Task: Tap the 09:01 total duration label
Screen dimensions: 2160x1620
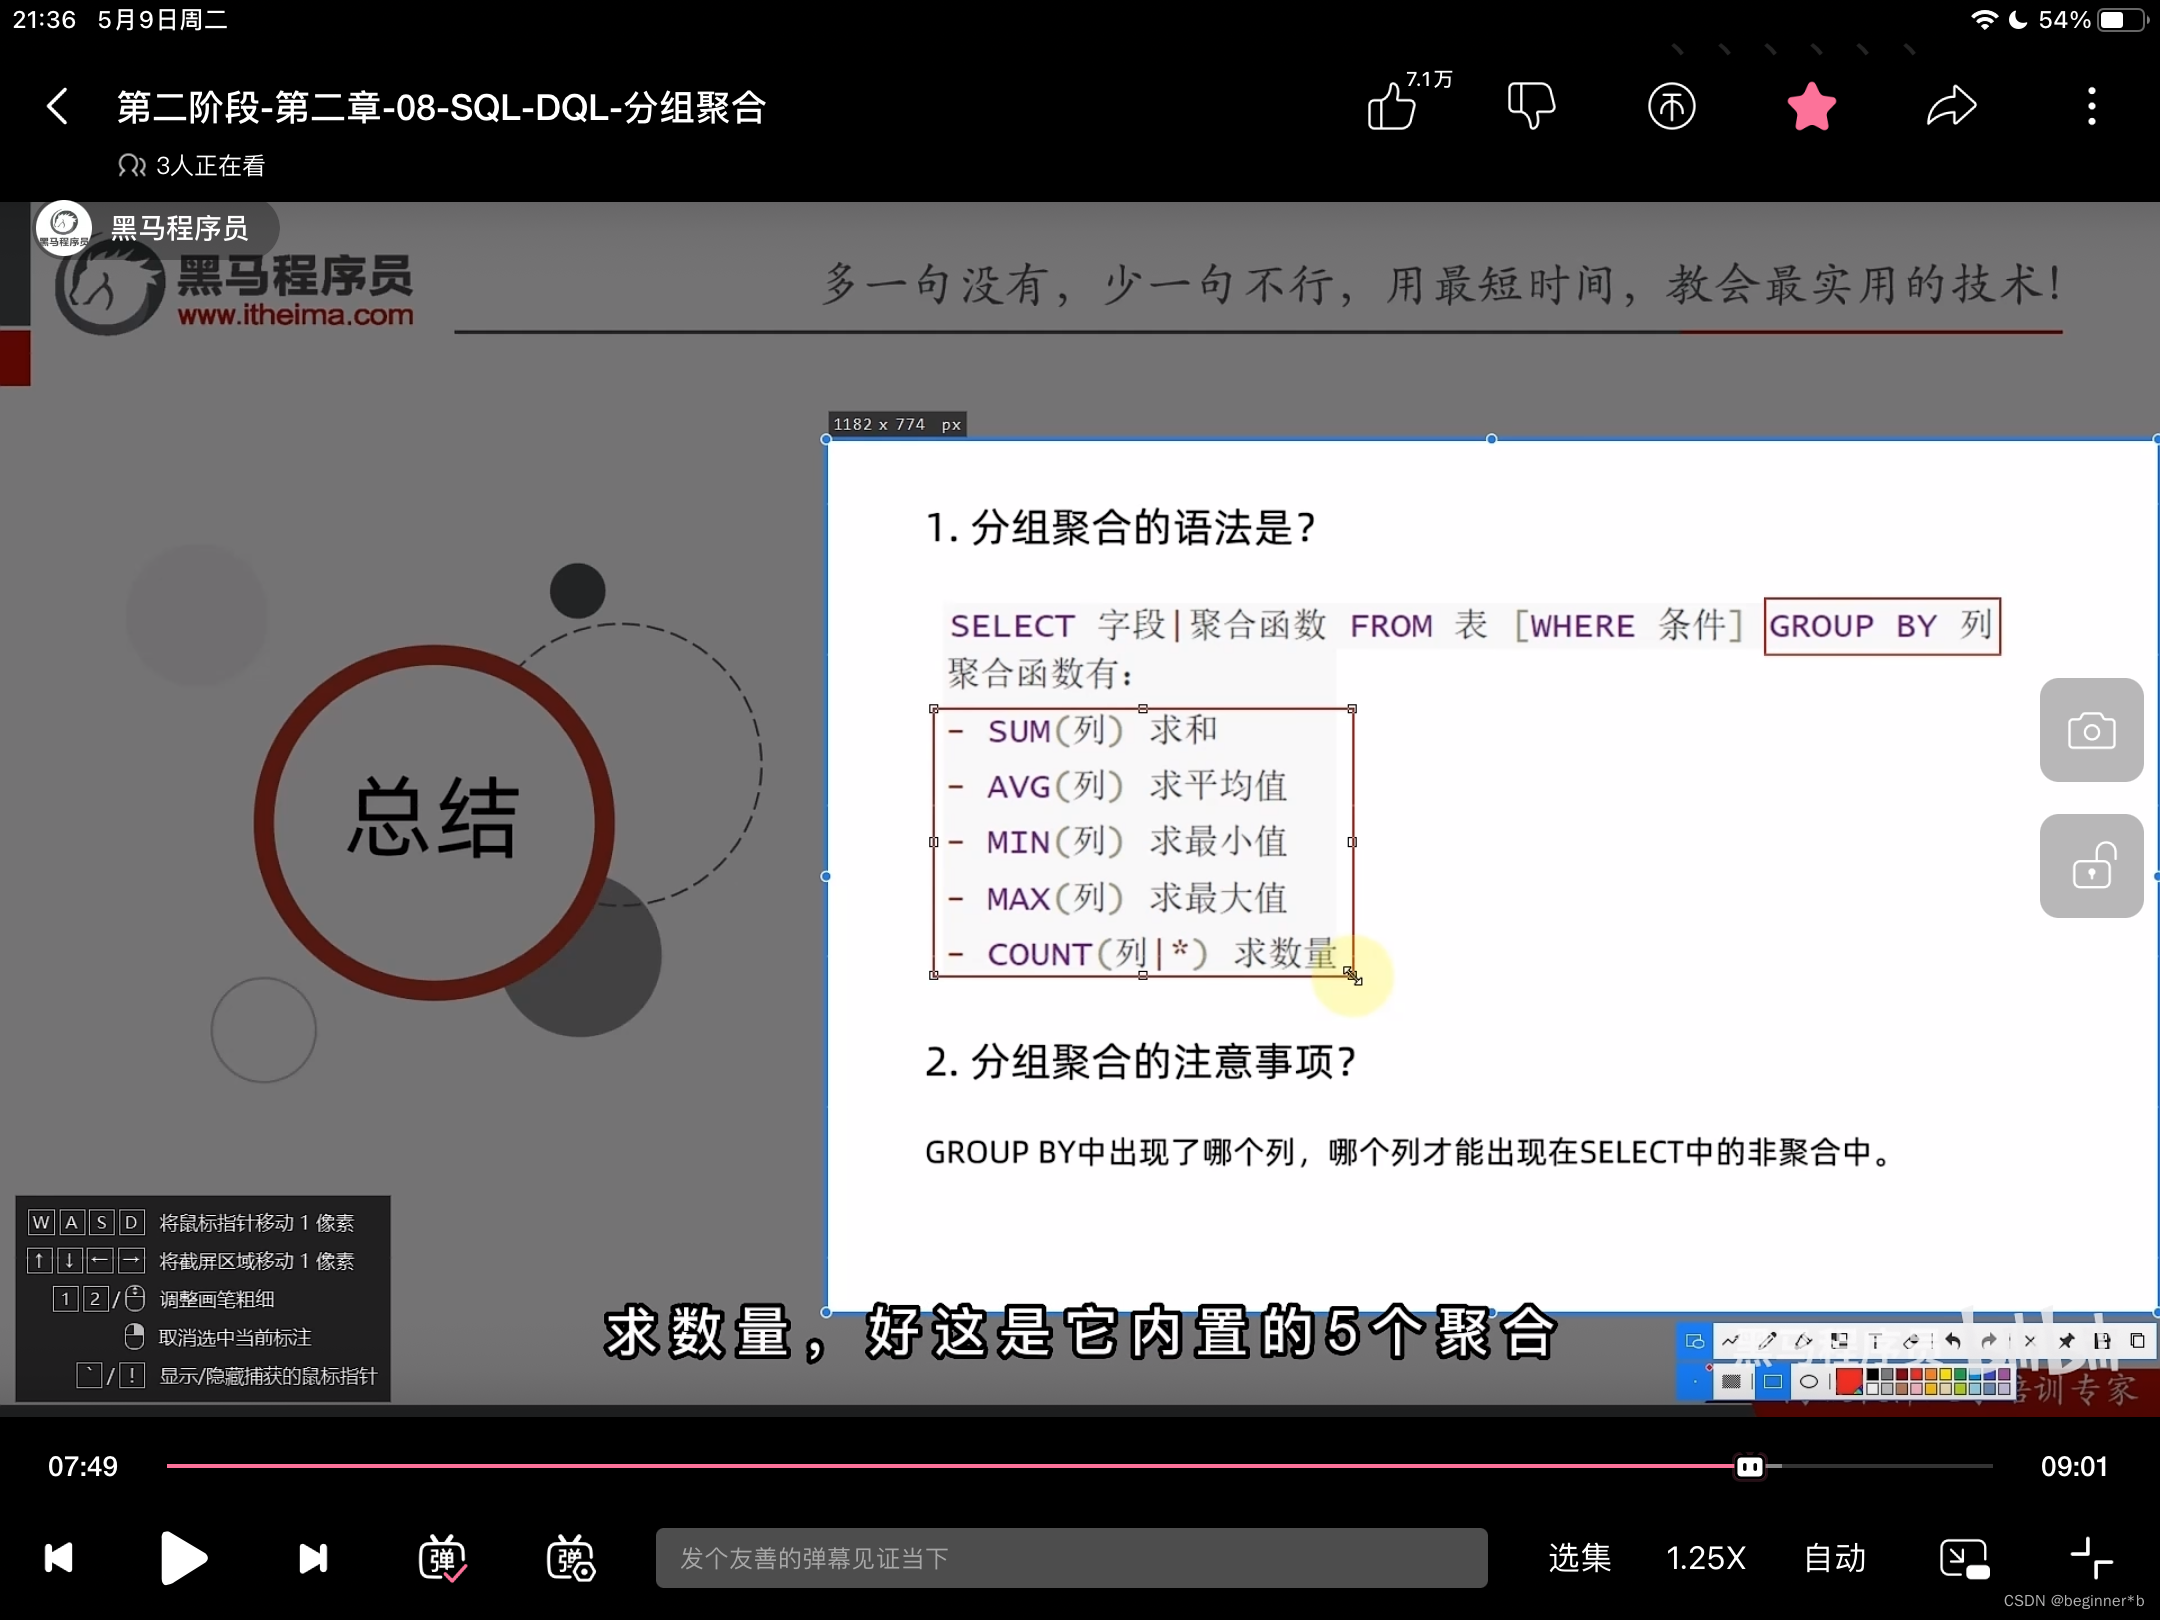Action: 2074,1466
